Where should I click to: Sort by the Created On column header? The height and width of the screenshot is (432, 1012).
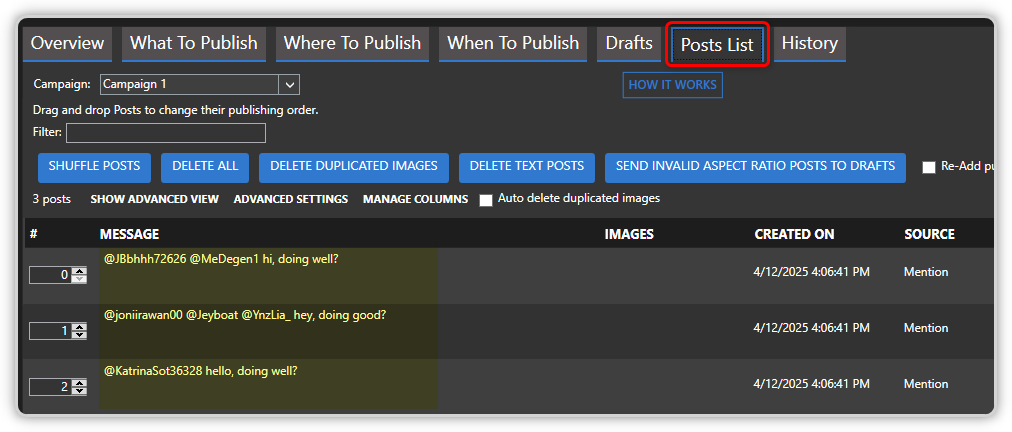(794, 234)
